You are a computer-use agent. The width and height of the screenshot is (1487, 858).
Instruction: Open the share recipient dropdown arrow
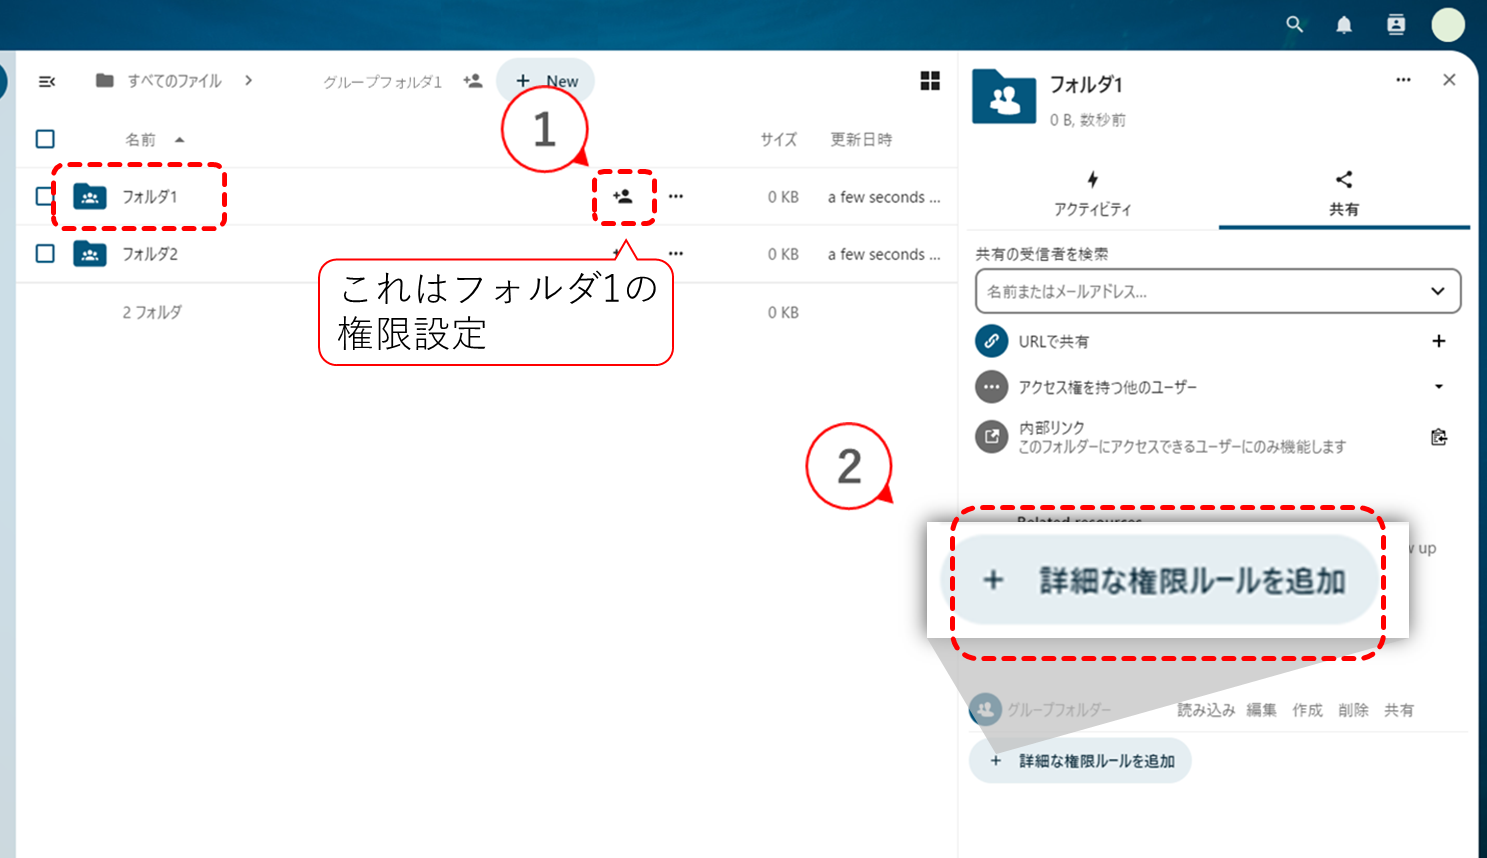point(1438,292)
